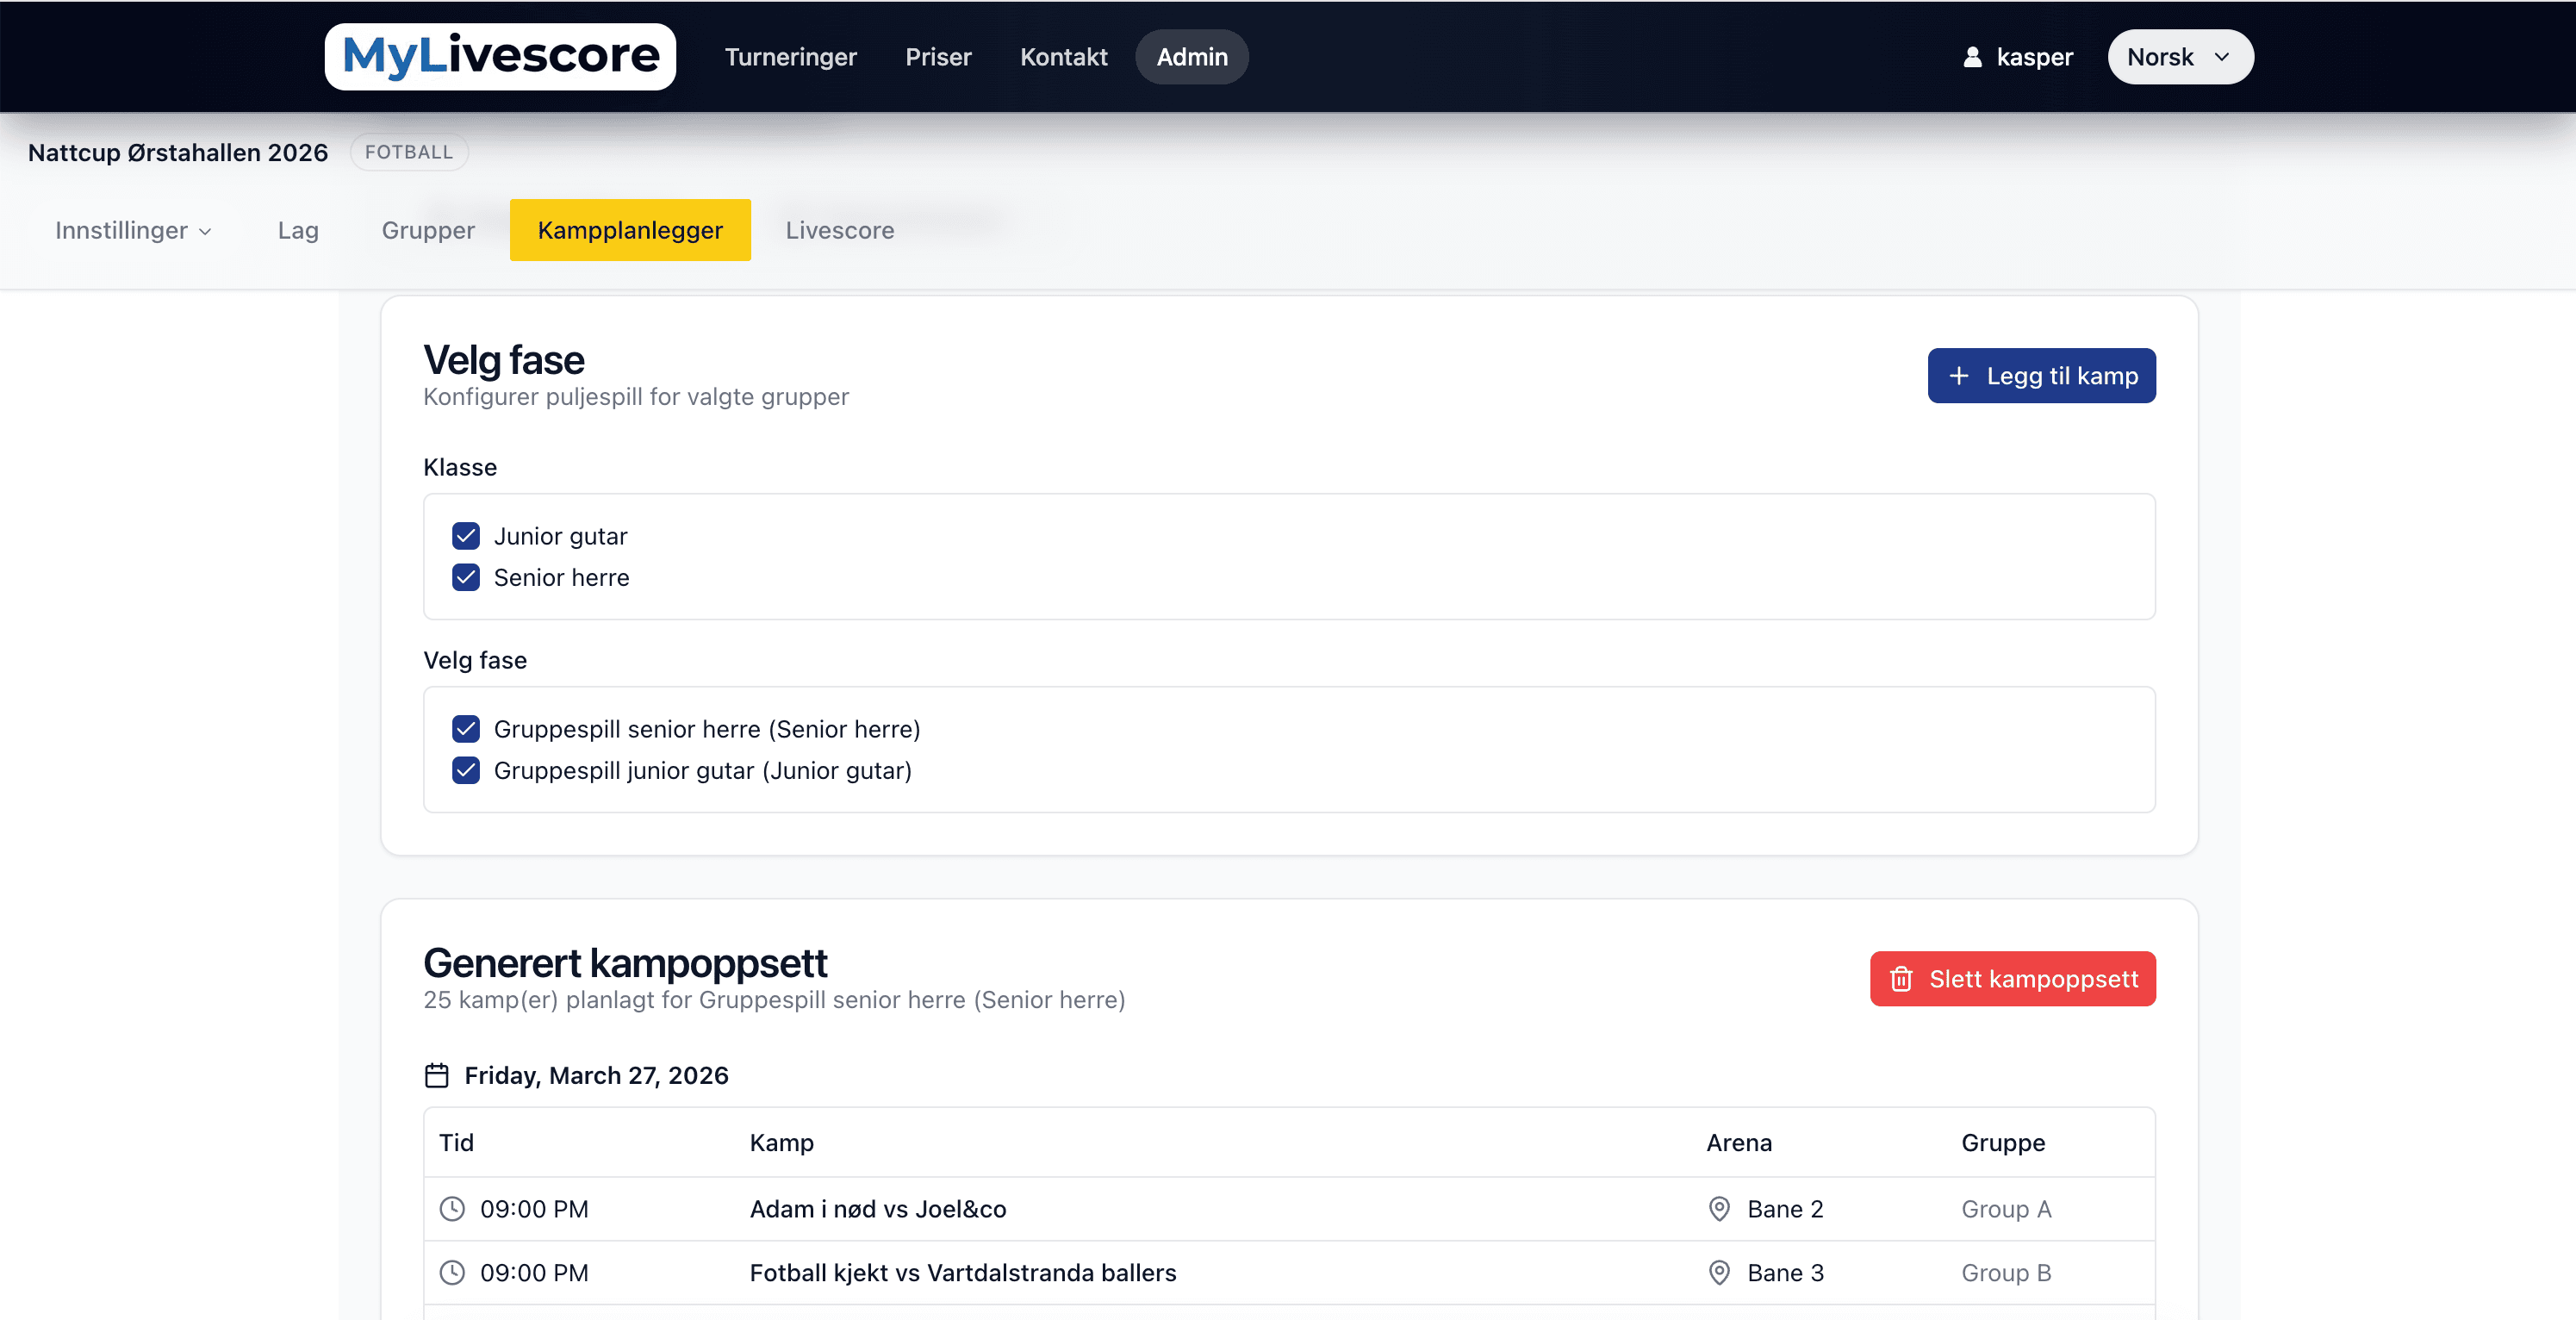Click the FOTBALL badge
Viewport: 2576px width, 1320px height.
coord(408,152)
